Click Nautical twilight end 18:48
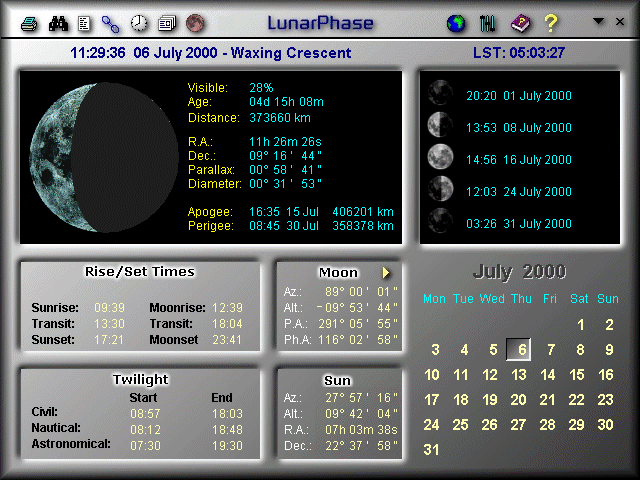The height and width of the screenshot is (480, 640). (227, 430)
